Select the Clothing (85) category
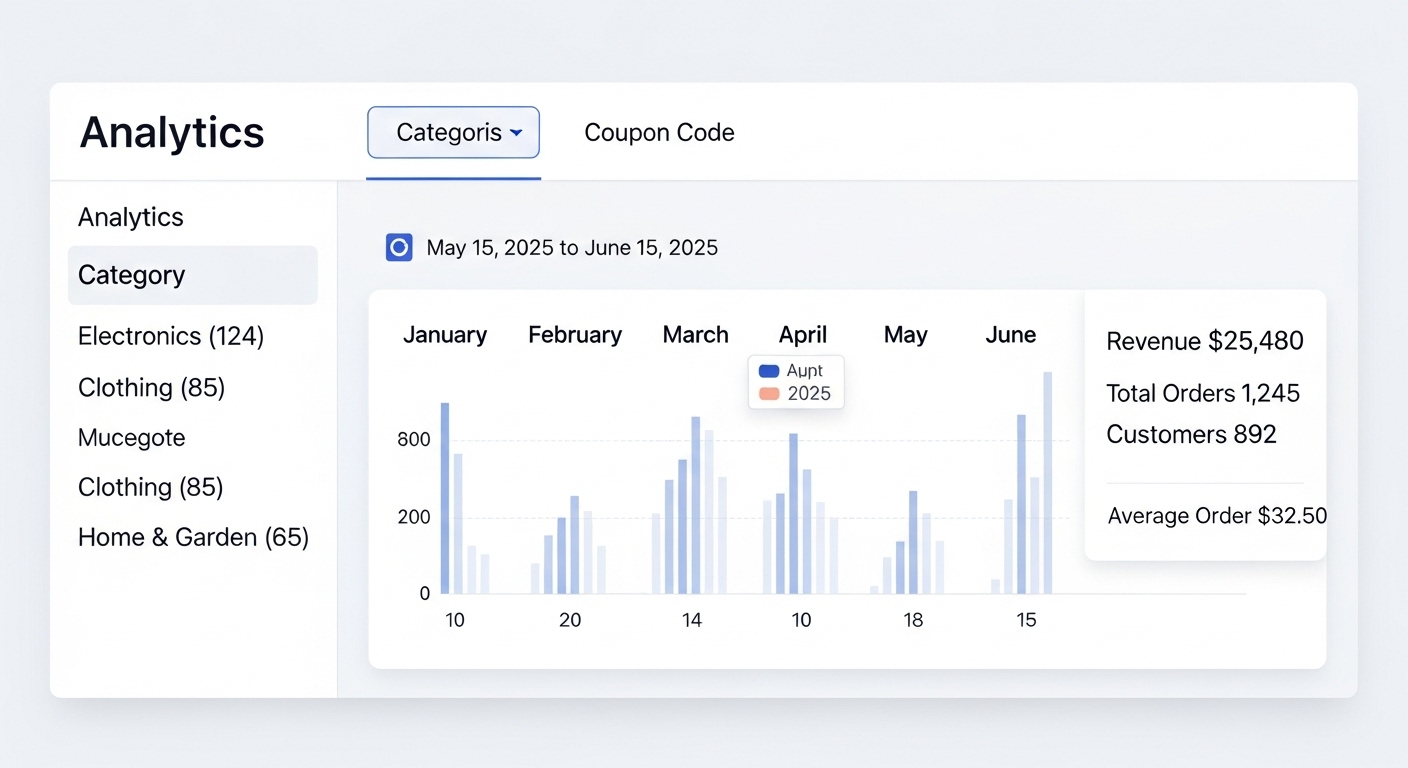Screen dimensions: 1408x768 point(151,388)
